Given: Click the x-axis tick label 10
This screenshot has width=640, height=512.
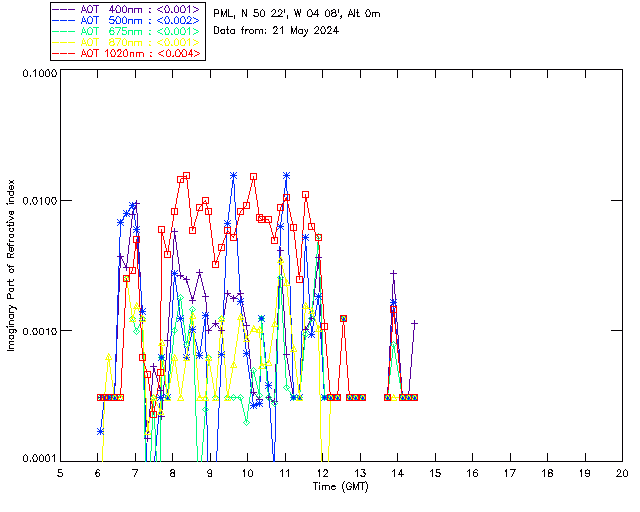Looking at the screenshot, I should (247, 473).
